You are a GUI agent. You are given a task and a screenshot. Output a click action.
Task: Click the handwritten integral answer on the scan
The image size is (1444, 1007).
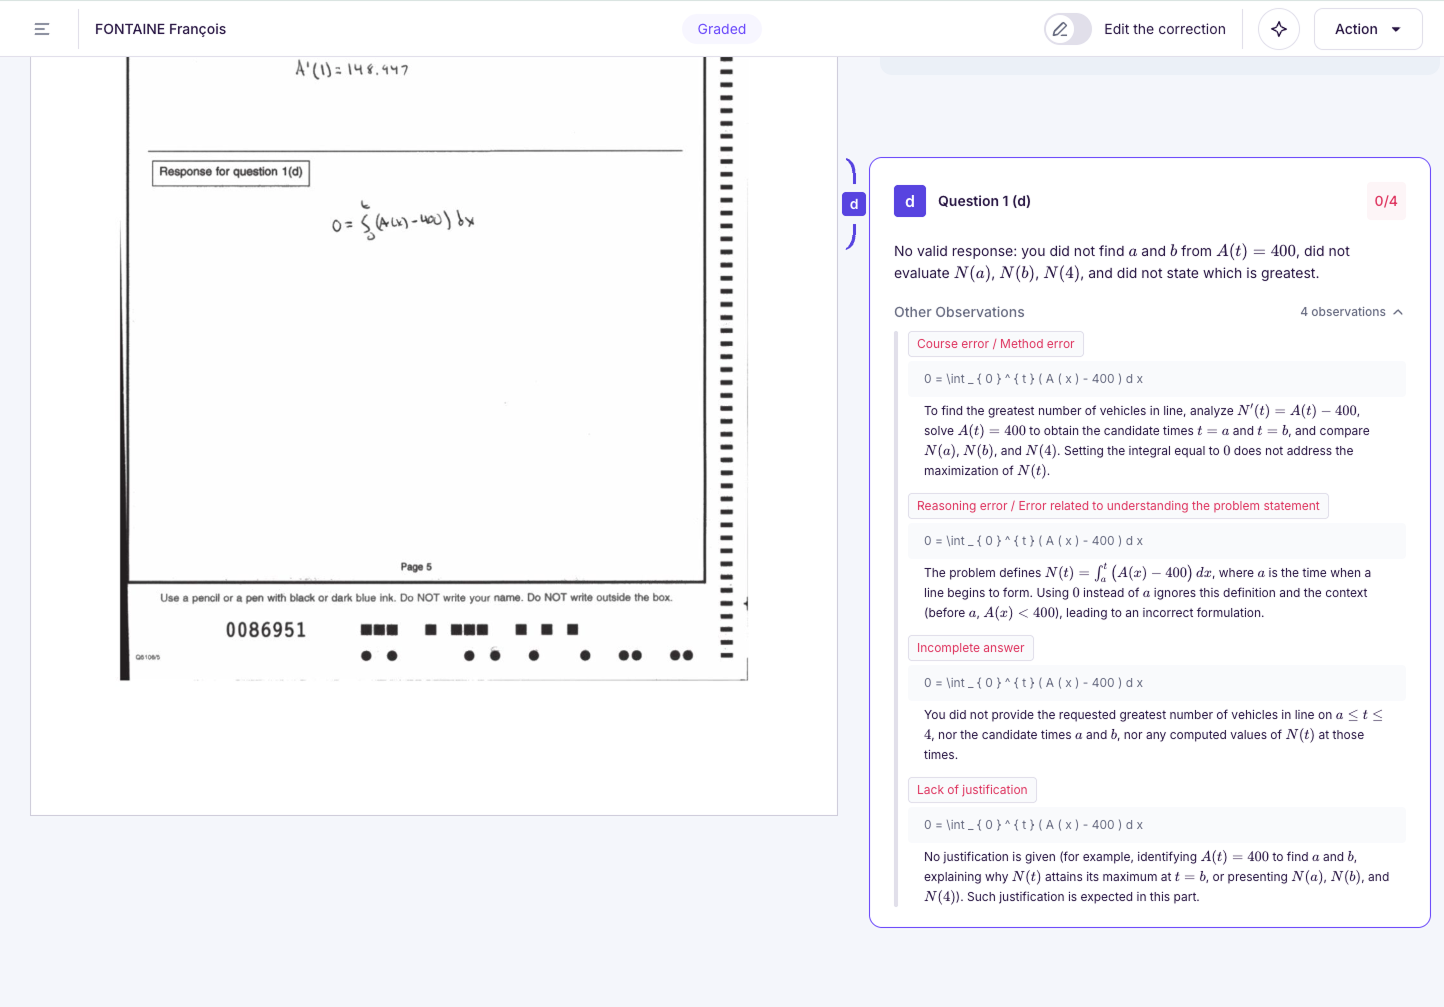click(404, 220)
